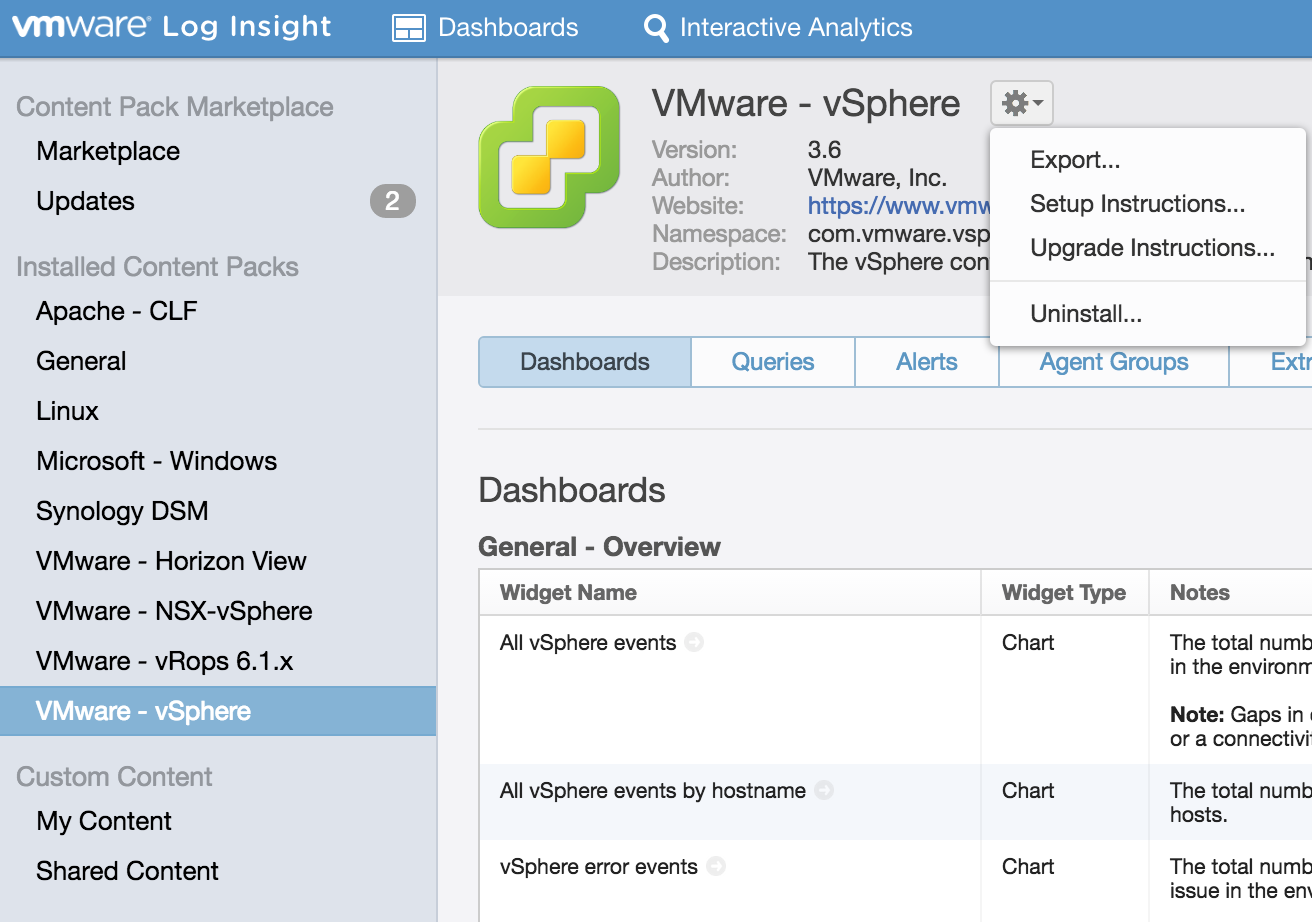Click the vSphere content pack logo icon
The image size is (1312, 922).
coord(550,157)
